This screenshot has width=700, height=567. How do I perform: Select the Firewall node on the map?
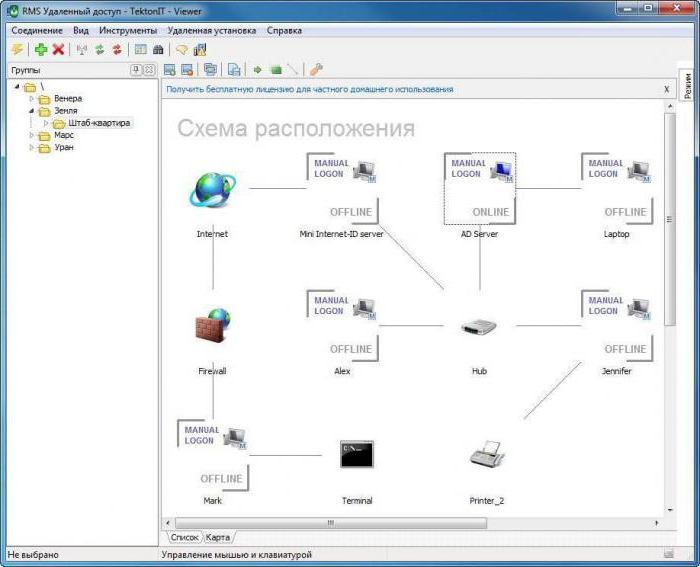213,325
